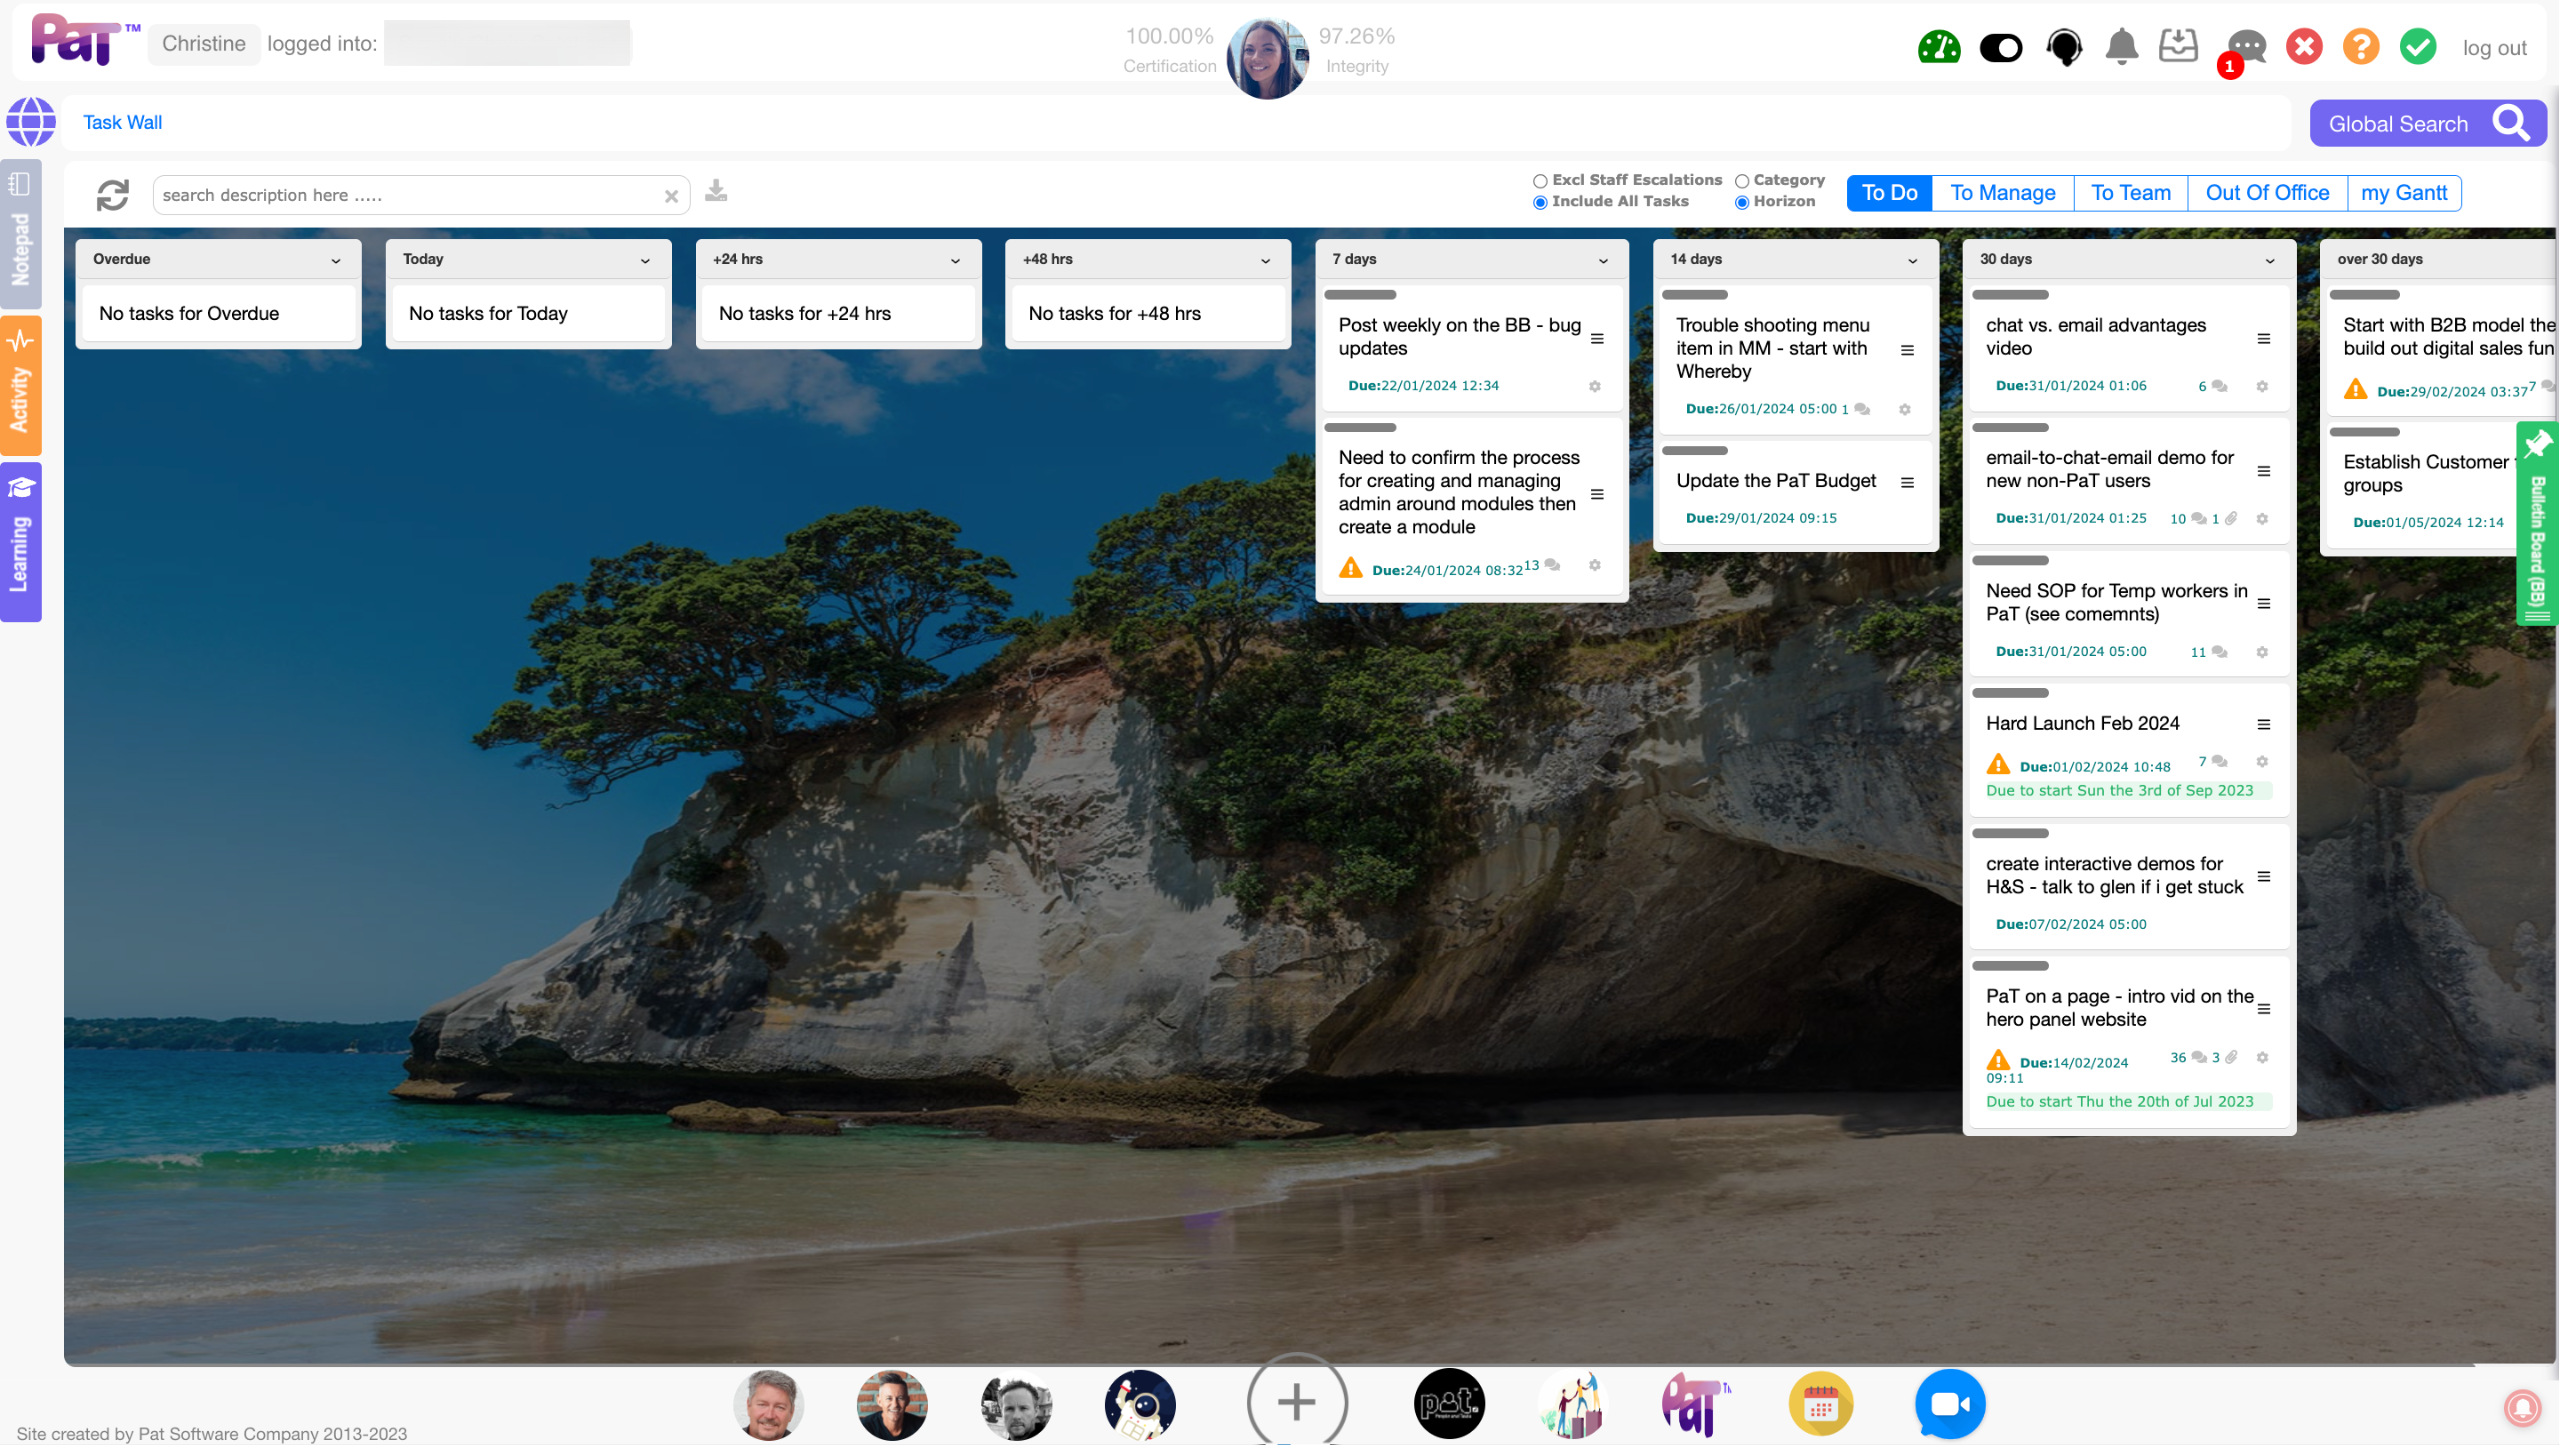Toggle the dark mode switch in header
2559x1445 pixels.
pos(2000,47)
